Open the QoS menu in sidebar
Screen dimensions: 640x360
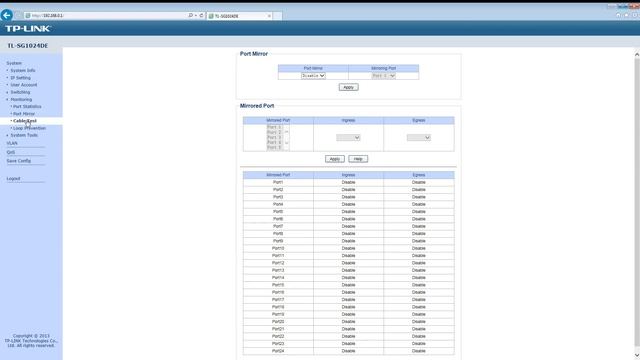pos(11,152)
